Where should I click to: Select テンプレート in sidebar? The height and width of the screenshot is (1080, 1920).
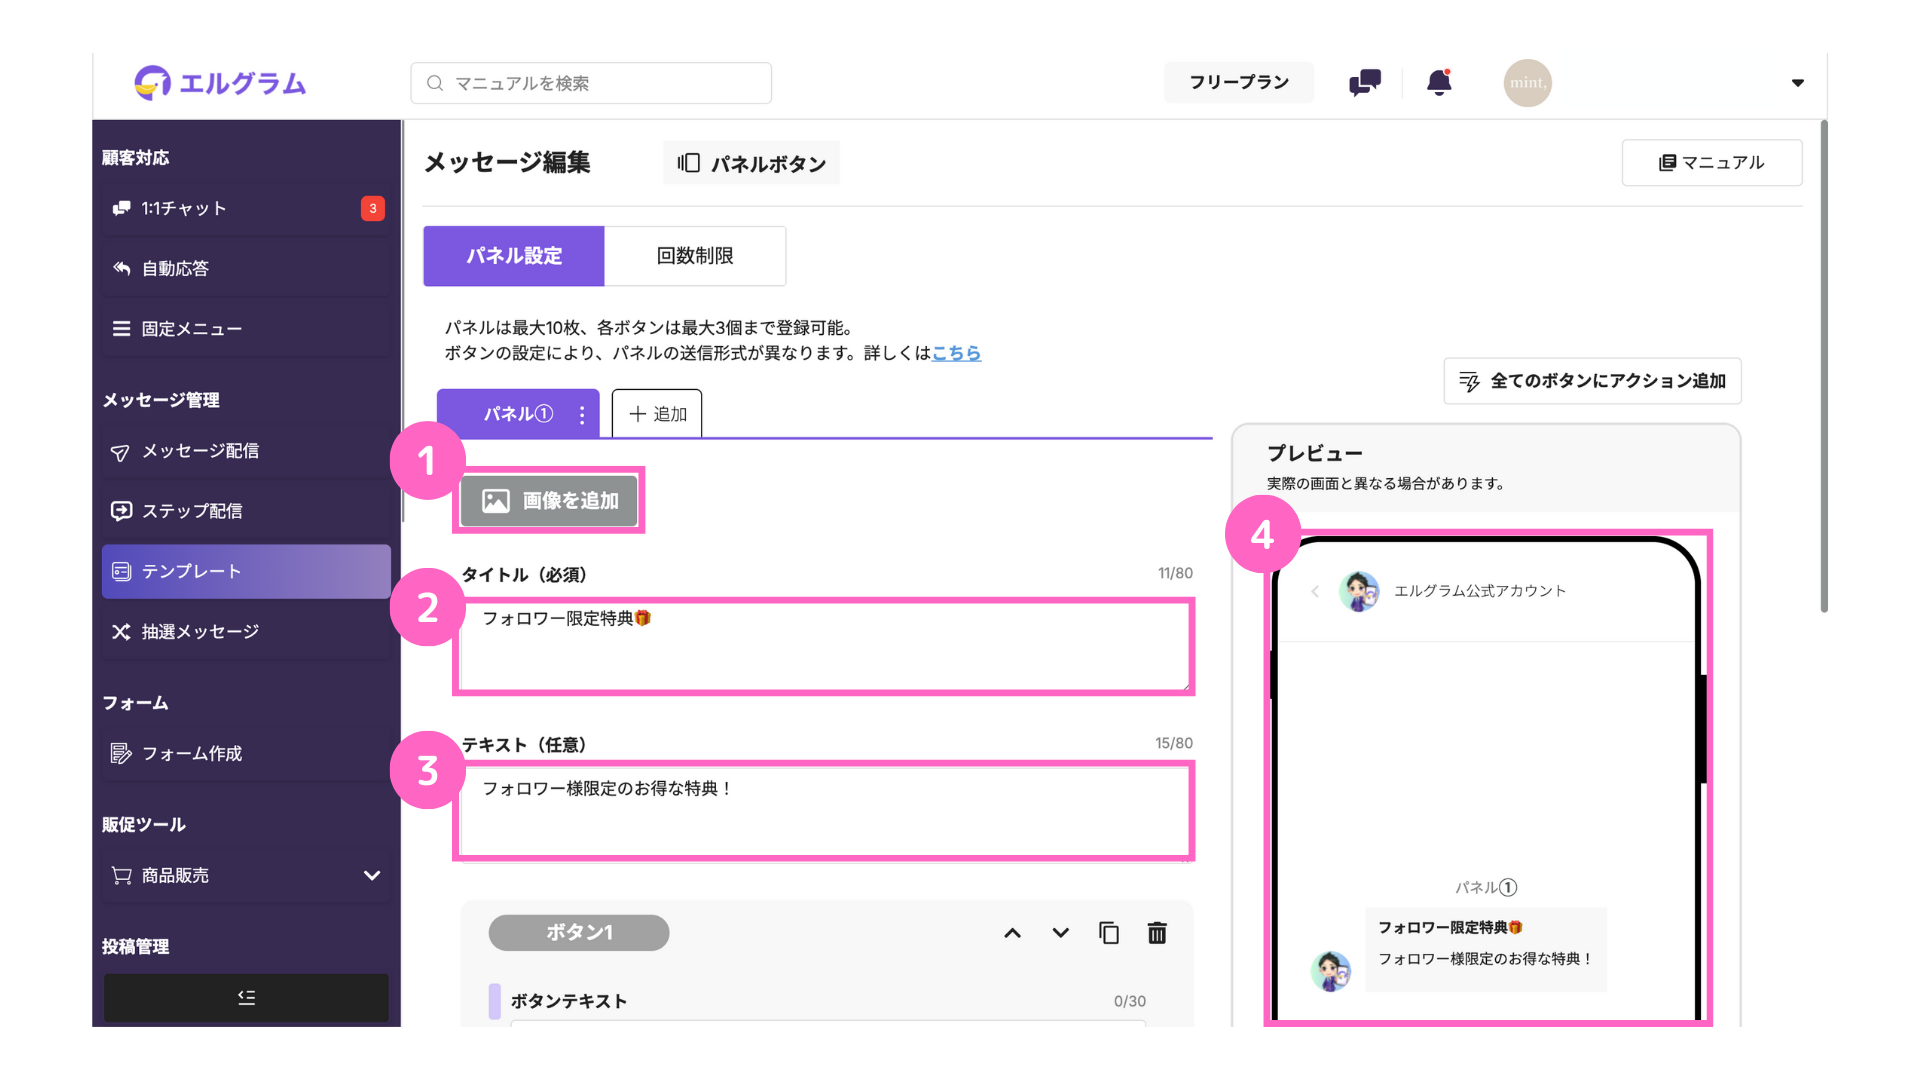coord(246,571)
